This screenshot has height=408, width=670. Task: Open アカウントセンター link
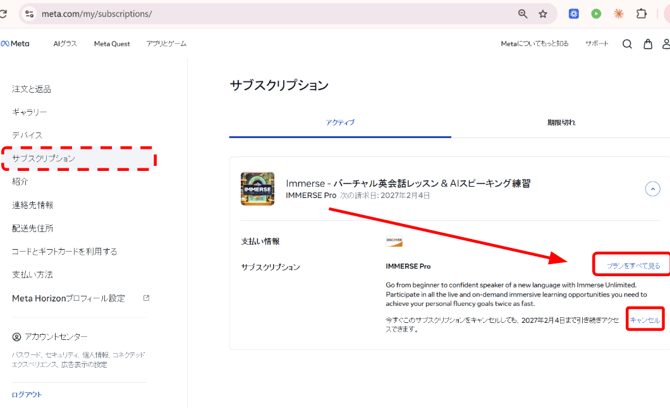[56, 337]
